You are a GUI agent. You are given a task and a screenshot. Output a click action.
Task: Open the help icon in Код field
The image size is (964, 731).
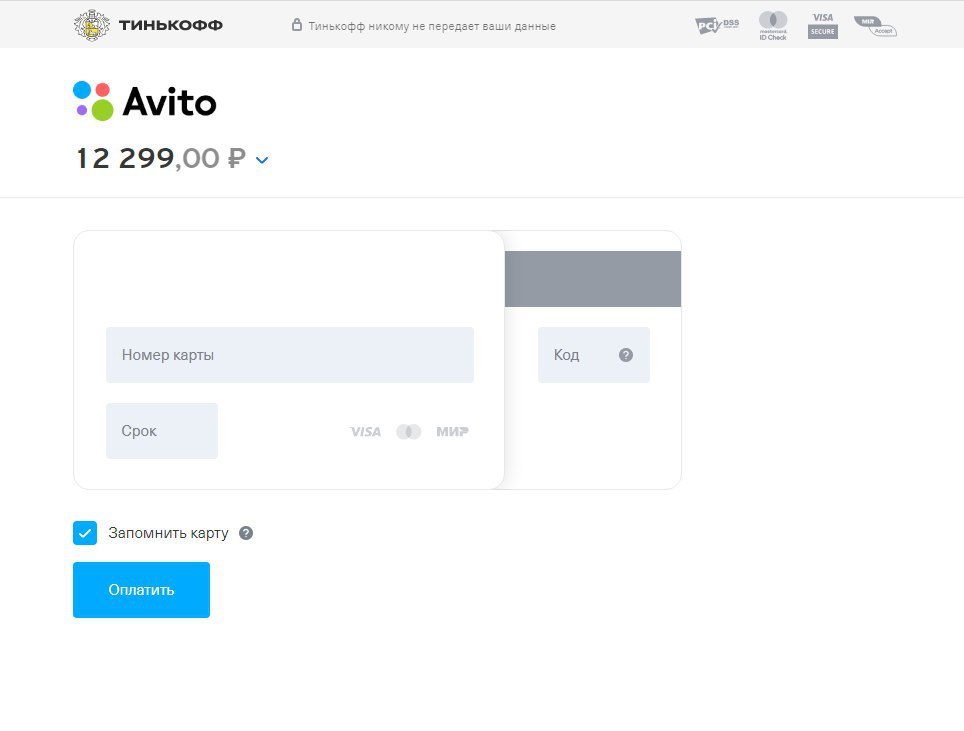tap(626, 355)
